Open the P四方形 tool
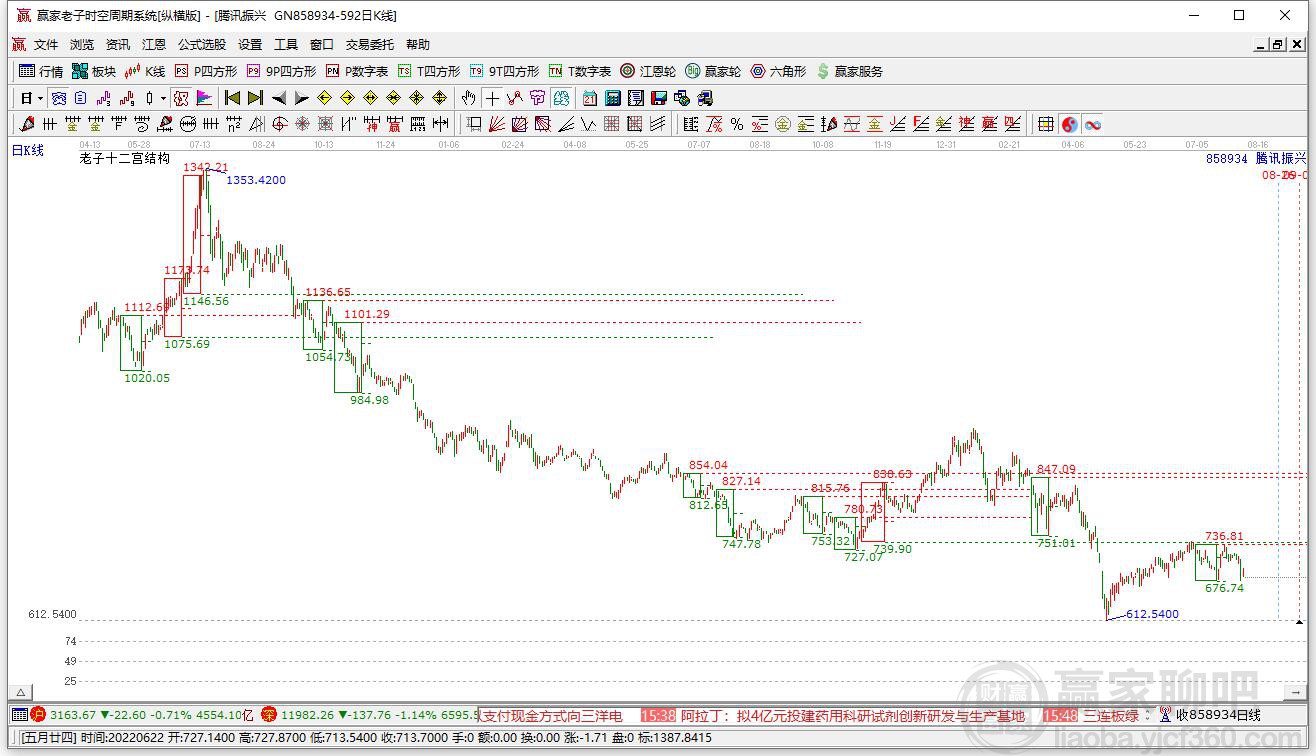 pyautogui.click(x=206, y=71)
